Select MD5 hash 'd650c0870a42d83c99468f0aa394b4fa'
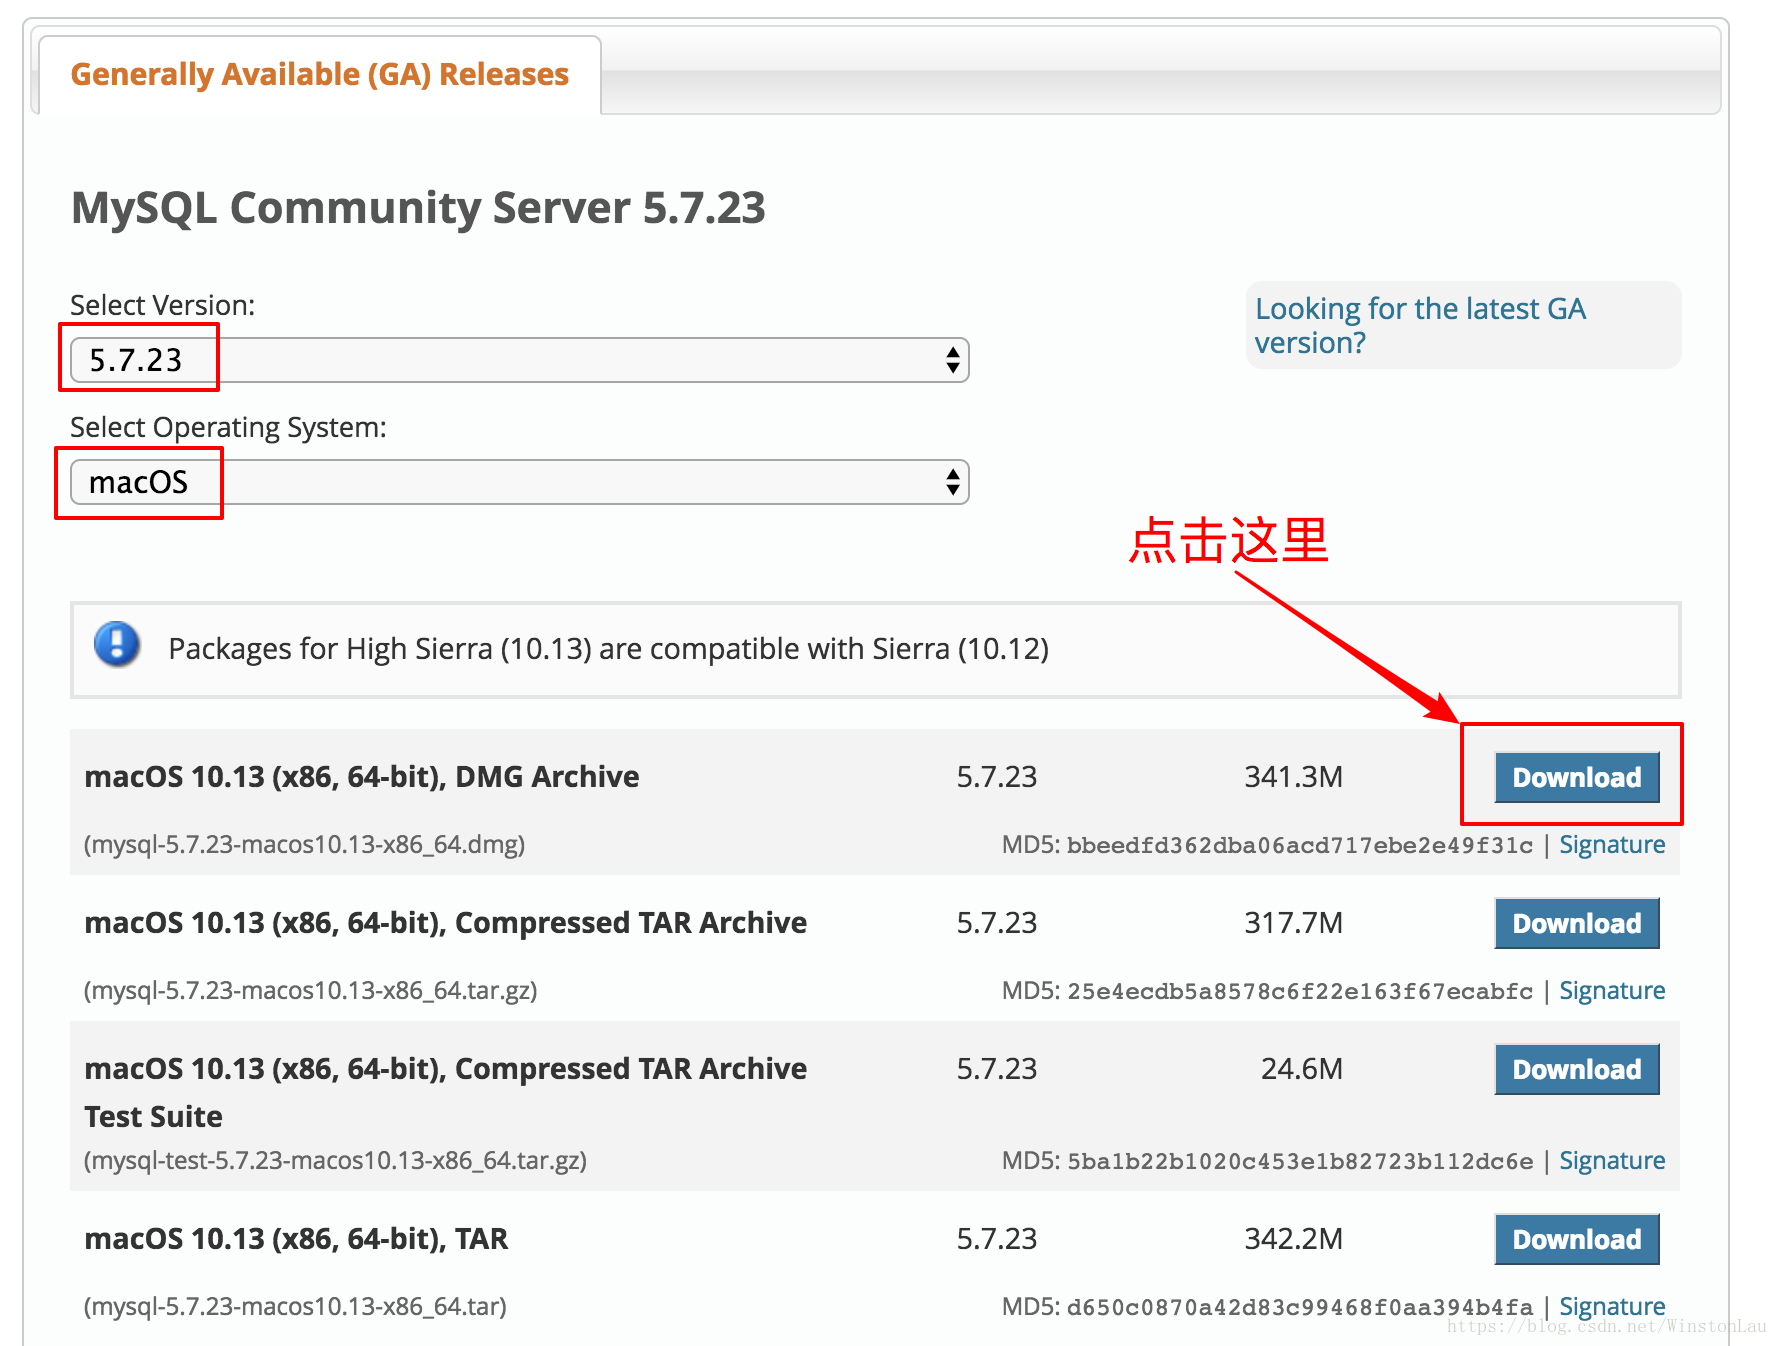This screenshot has width=1778, height=1346. pyautogui.click(x=1299, y=1308)
